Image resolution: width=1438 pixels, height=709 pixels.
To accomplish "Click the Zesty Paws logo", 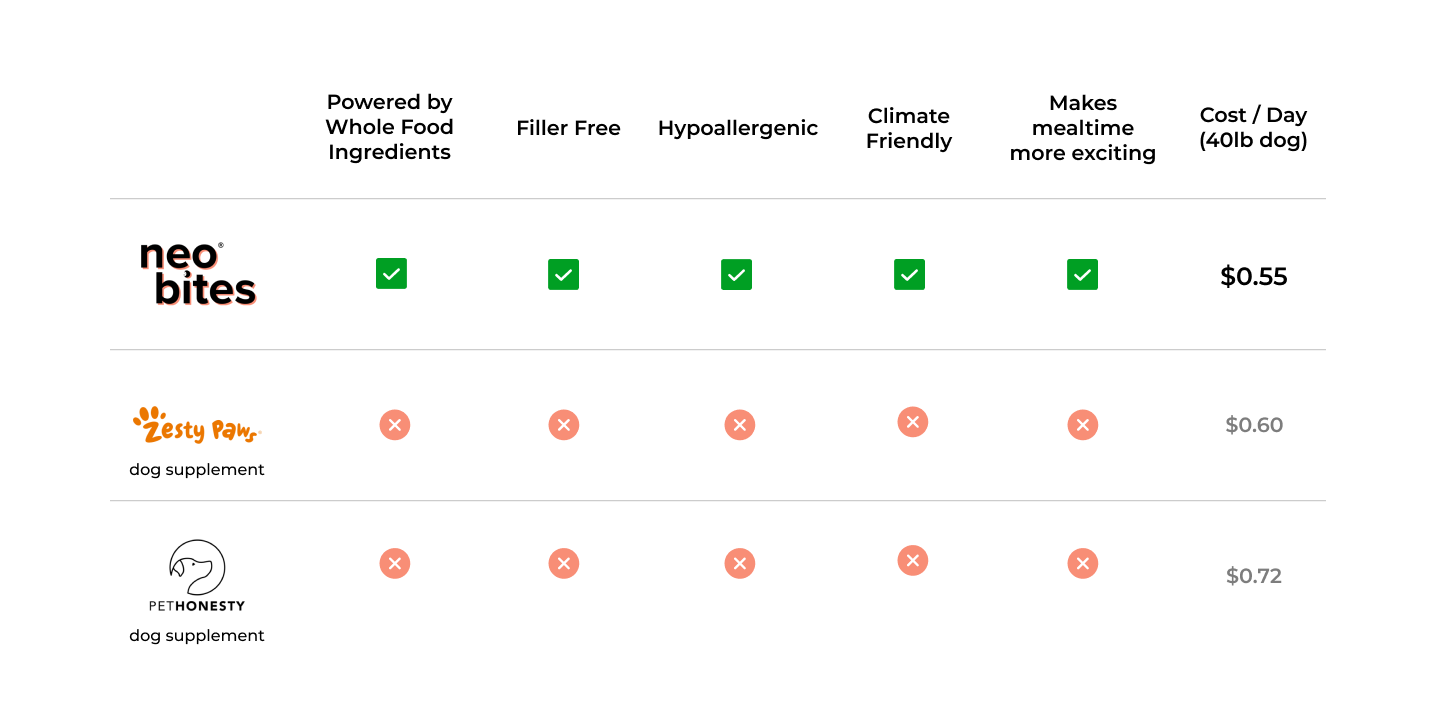I will tap(196, 425).
